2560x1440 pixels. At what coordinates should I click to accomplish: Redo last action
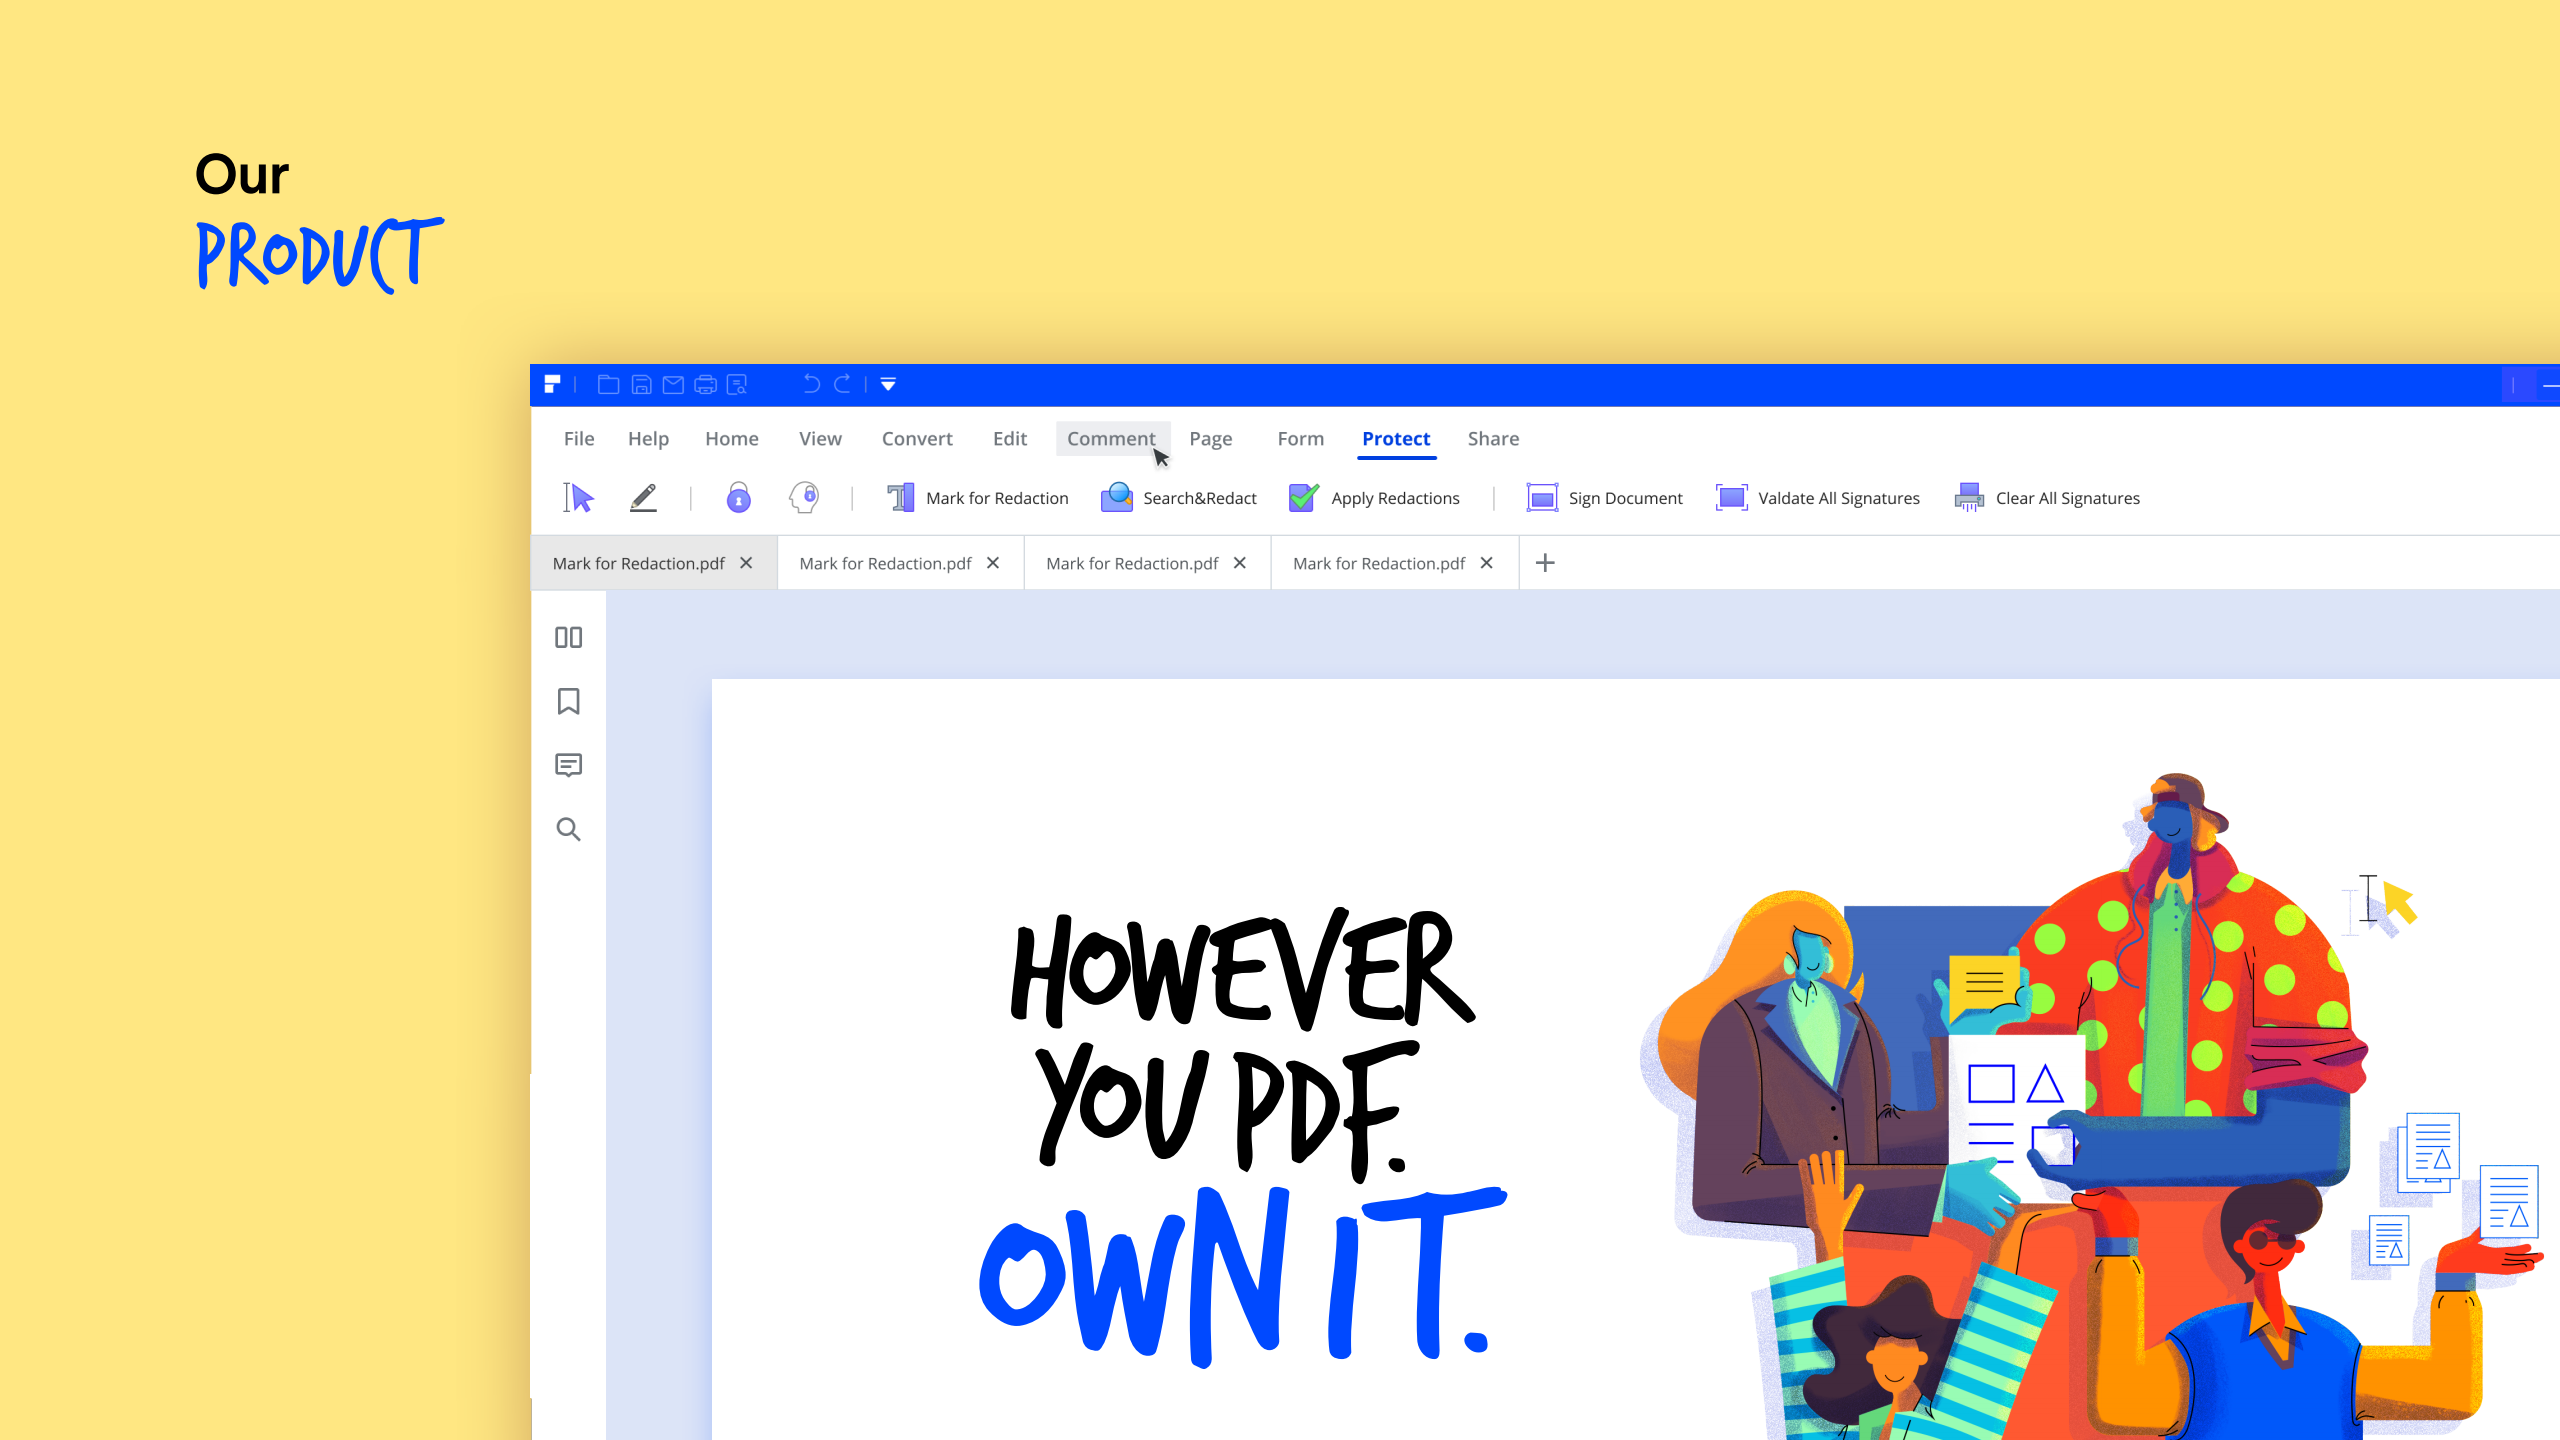coord(843,384)
